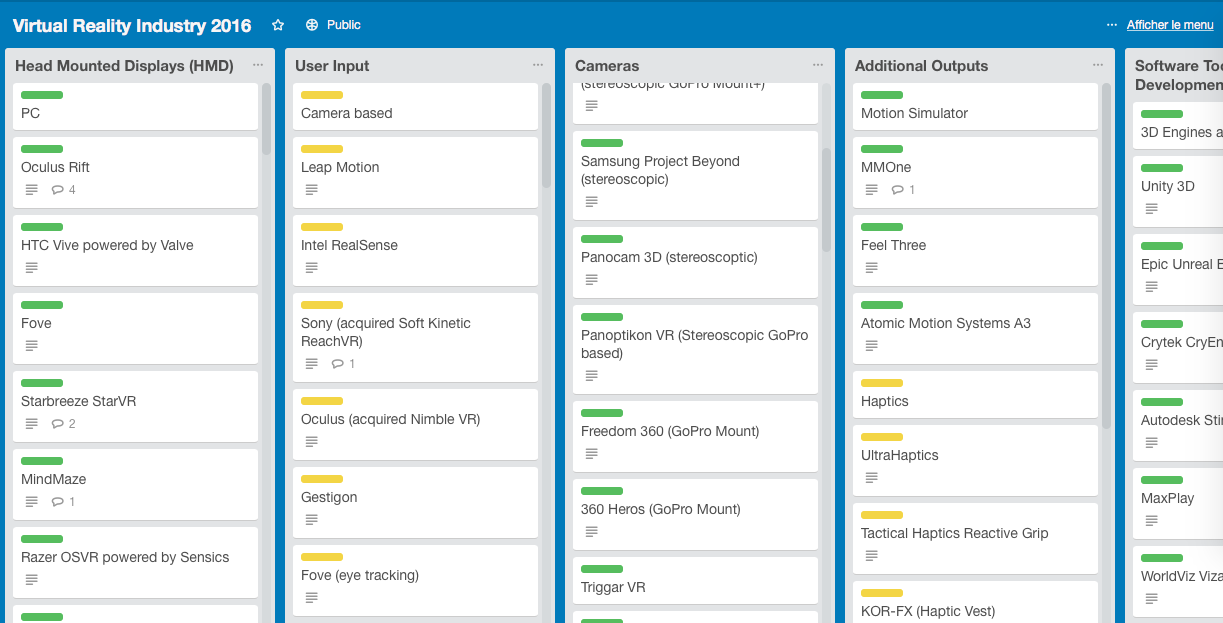Click description icon on Tactical Haptics card
The width and height of the screenshot is (1223, 623).
871,556
